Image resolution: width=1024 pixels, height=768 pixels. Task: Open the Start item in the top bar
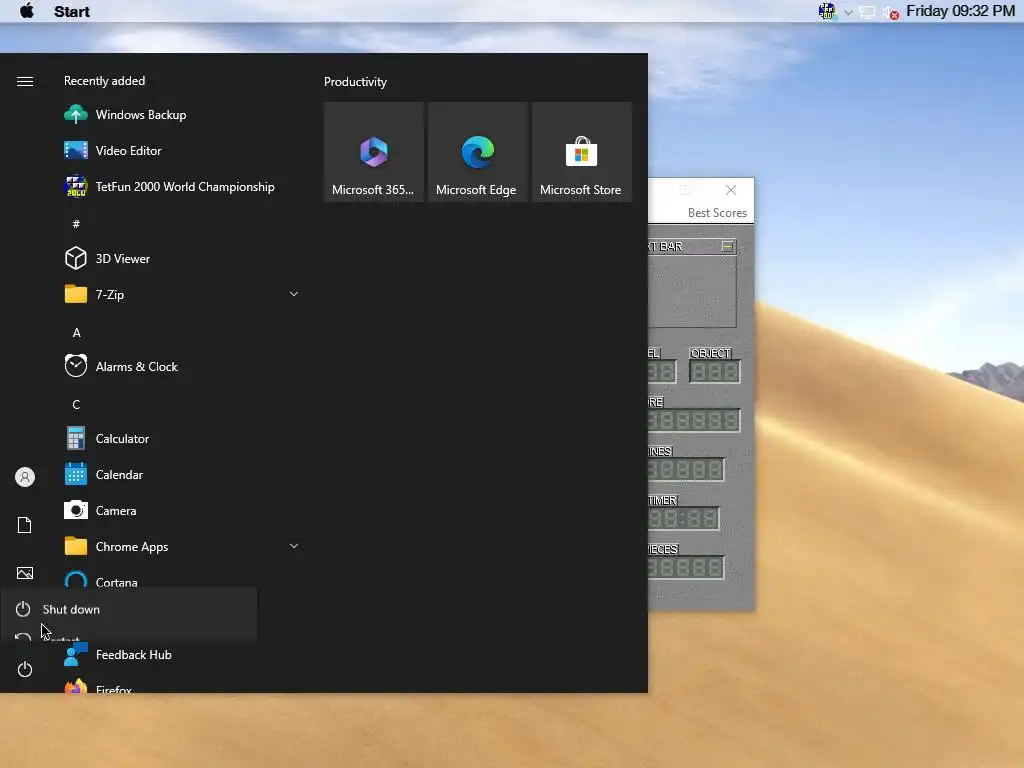[x=72, y=12]
